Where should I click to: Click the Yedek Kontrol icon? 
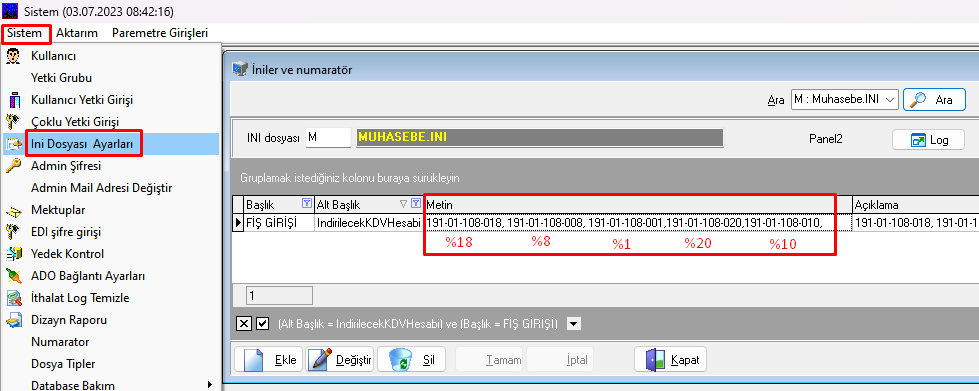coord(13,254)
